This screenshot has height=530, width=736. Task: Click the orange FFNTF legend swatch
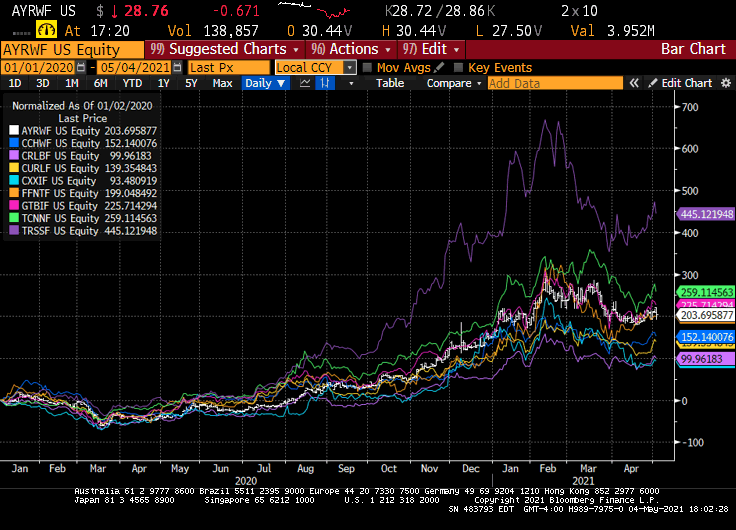[x=14, y=193]
